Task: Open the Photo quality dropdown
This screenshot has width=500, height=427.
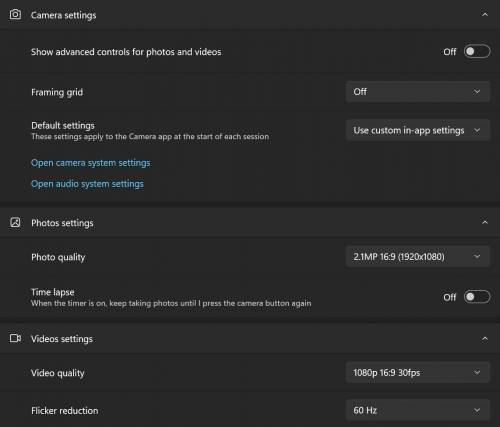Action: 418,257
